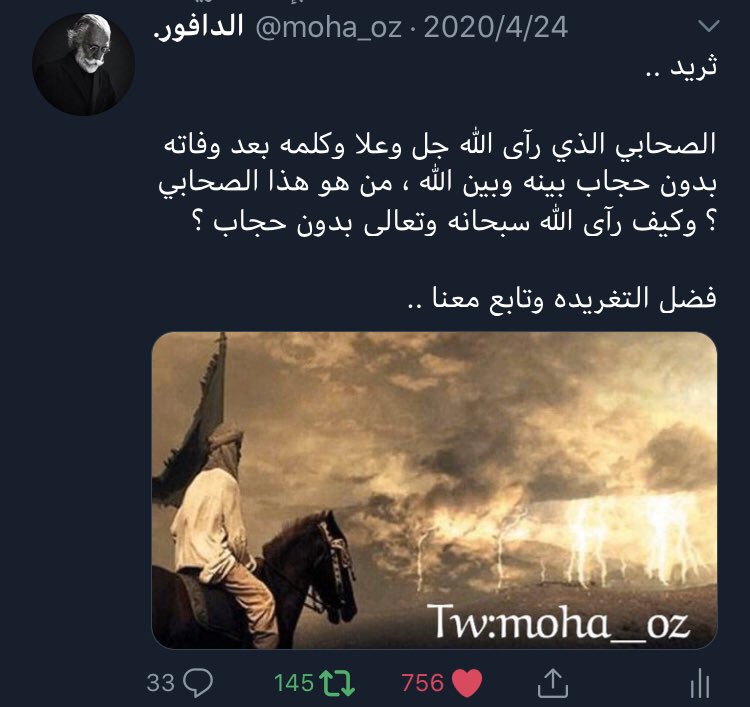Screen dimensions: 750x707
Task: Click the 145 retweets count
Action: point(294,683)
